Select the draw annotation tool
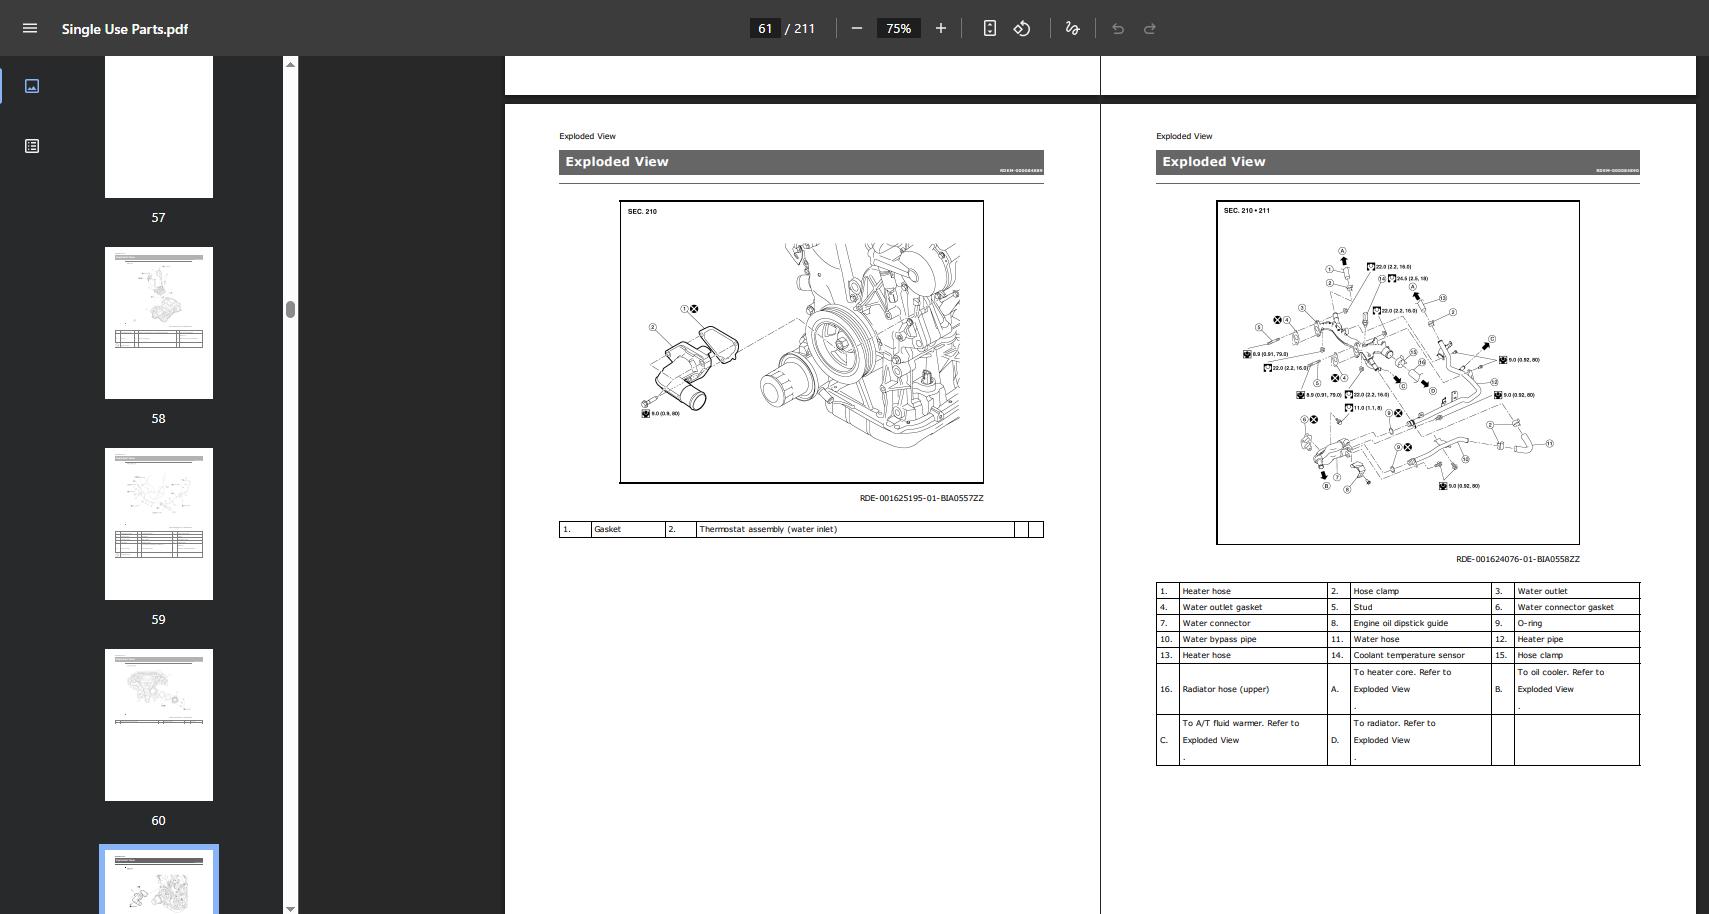Screen dimensions: 1709x914 click(1072, 28)
